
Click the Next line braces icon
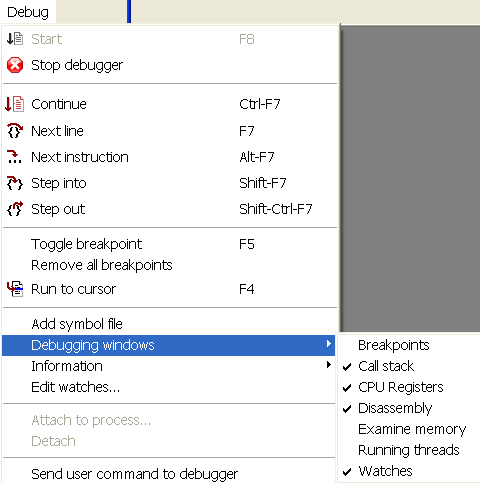point(15,130)
